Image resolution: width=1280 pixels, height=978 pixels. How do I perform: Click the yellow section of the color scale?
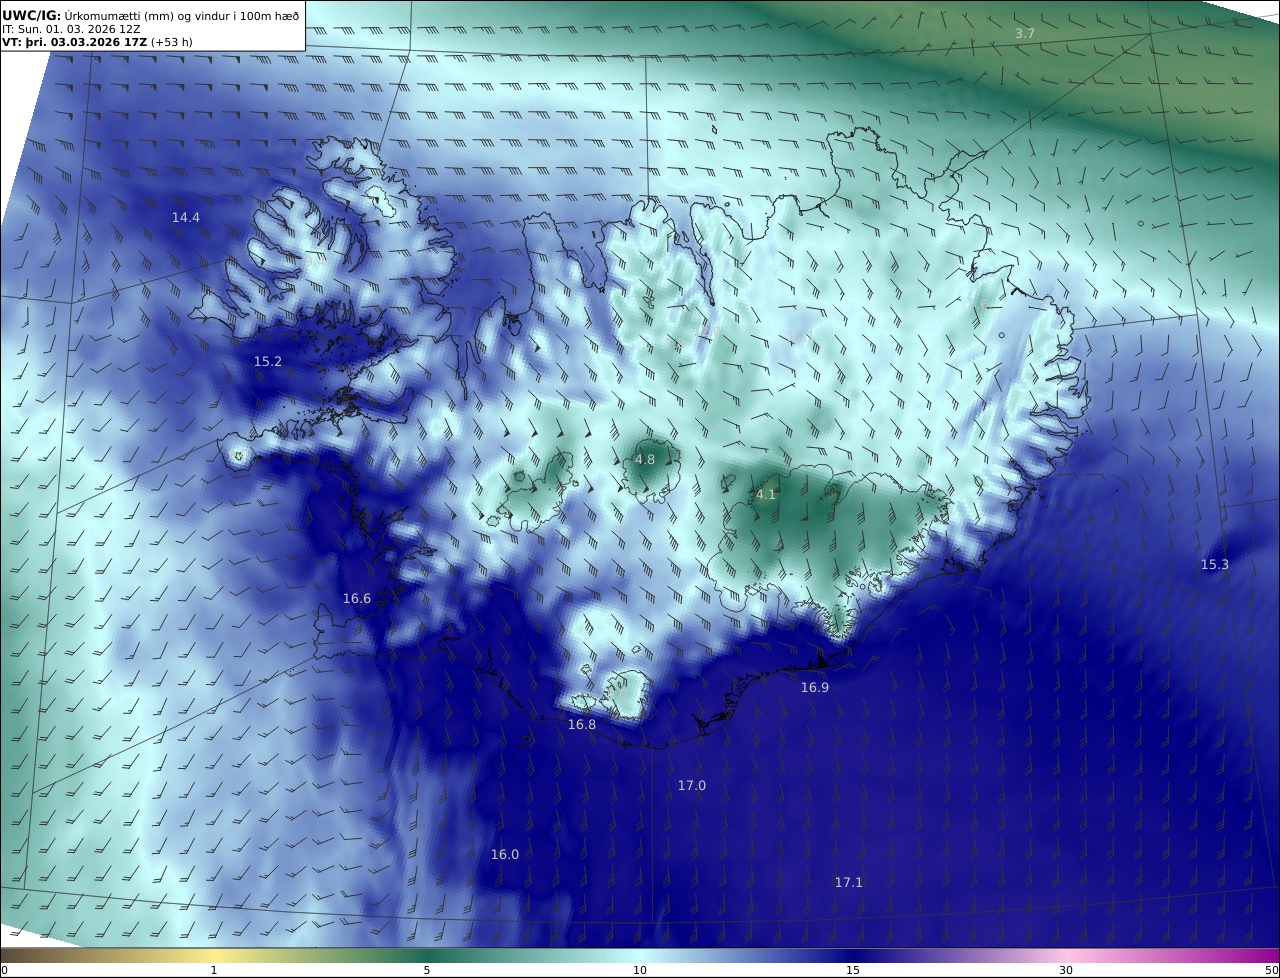(214, 956)
